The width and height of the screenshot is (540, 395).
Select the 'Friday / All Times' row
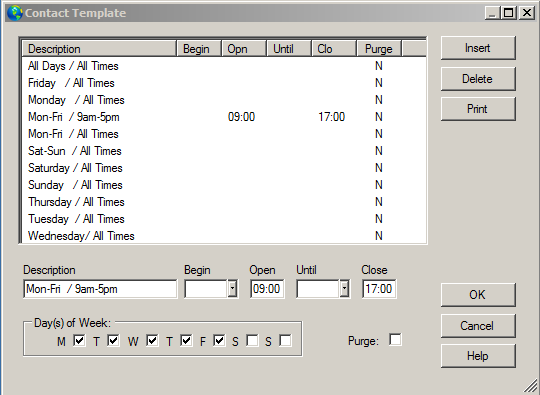(224, 83)
